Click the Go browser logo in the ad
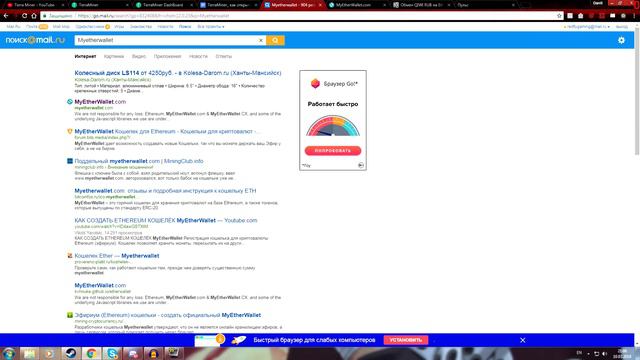 315,83
